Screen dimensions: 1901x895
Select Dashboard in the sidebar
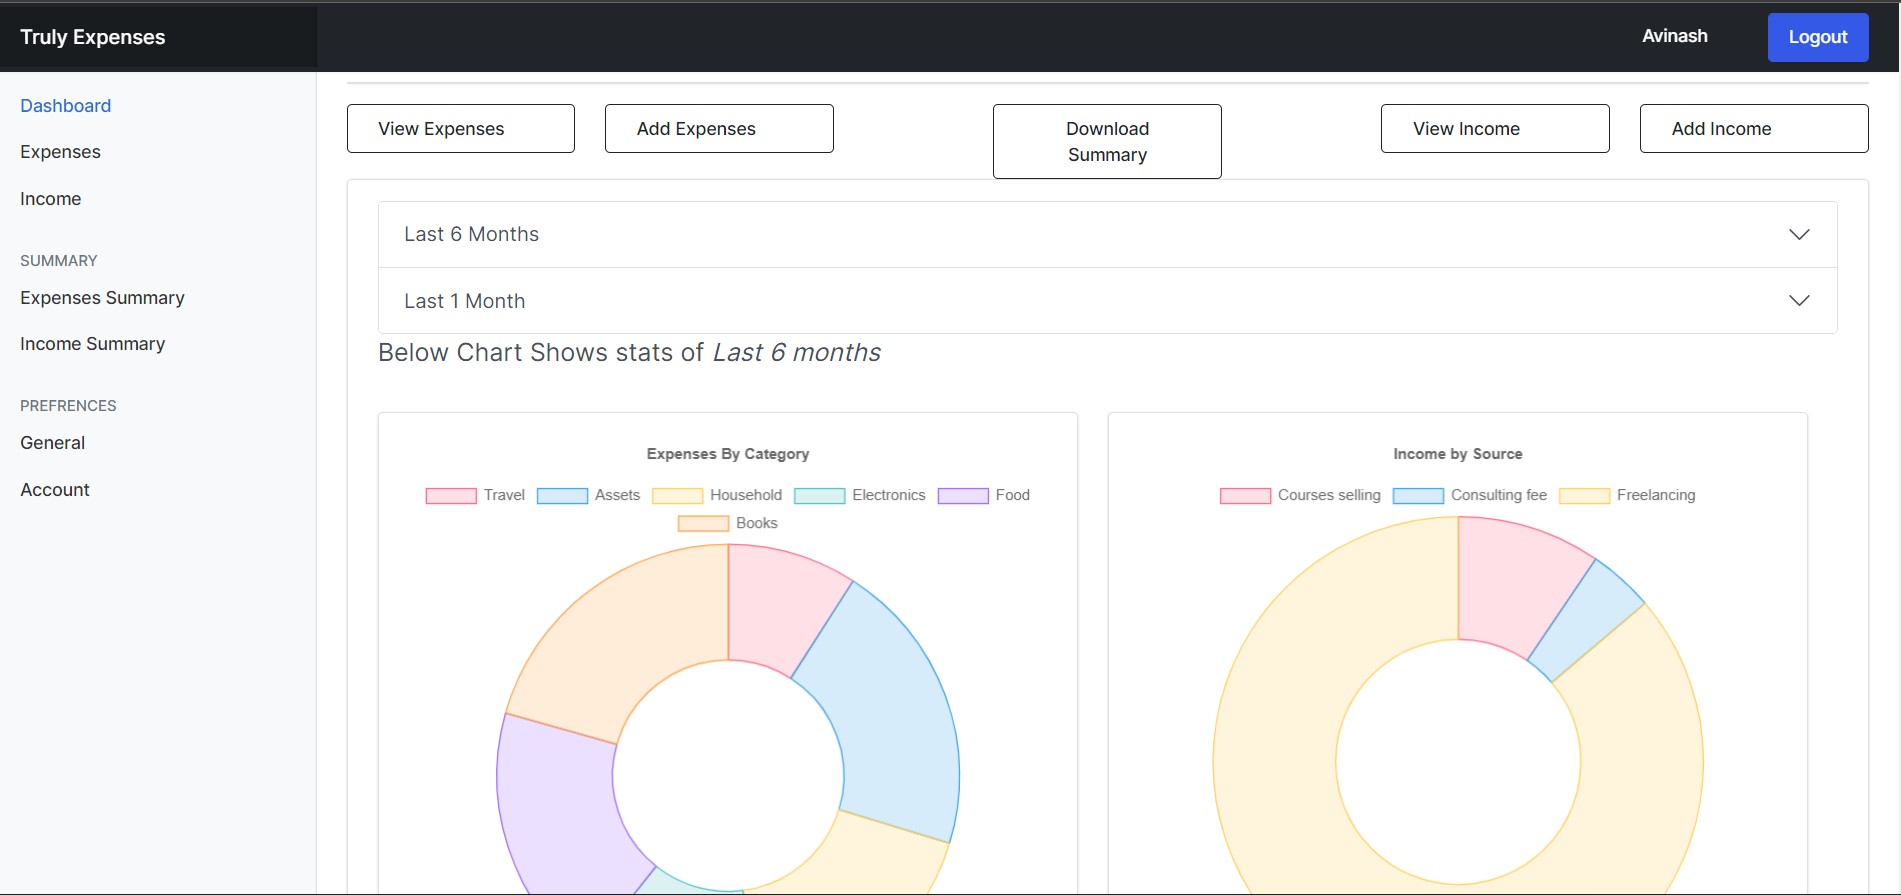(x=65, y=106)
